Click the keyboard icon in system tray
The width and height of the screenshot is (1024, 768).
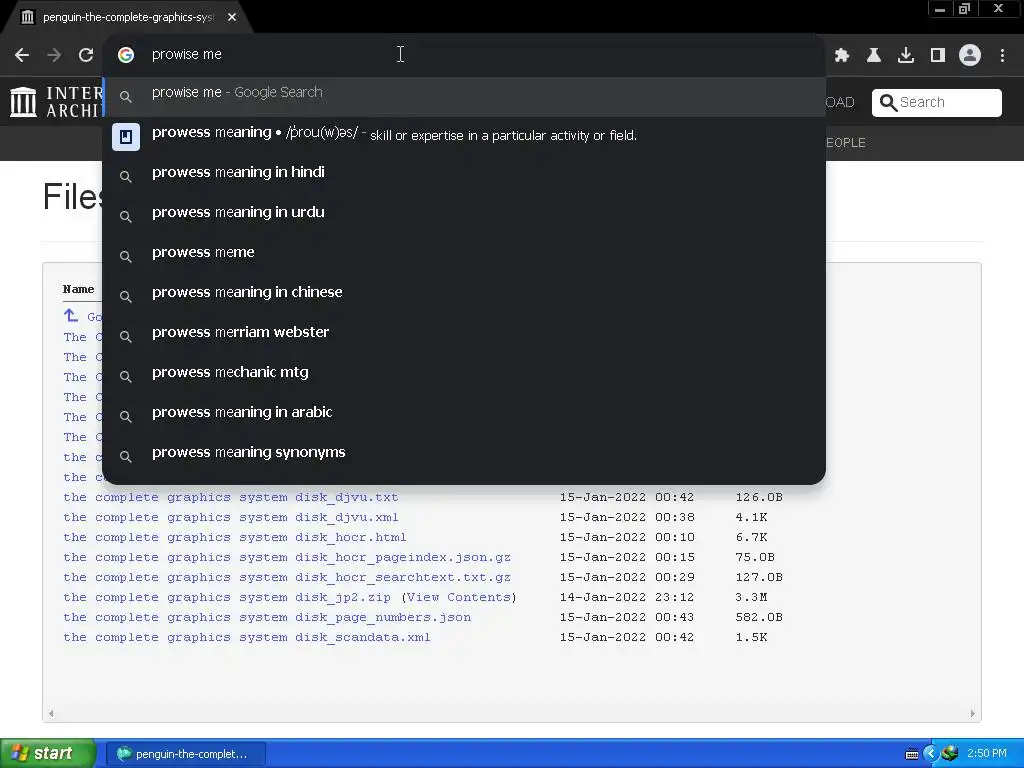coord(912,754)
